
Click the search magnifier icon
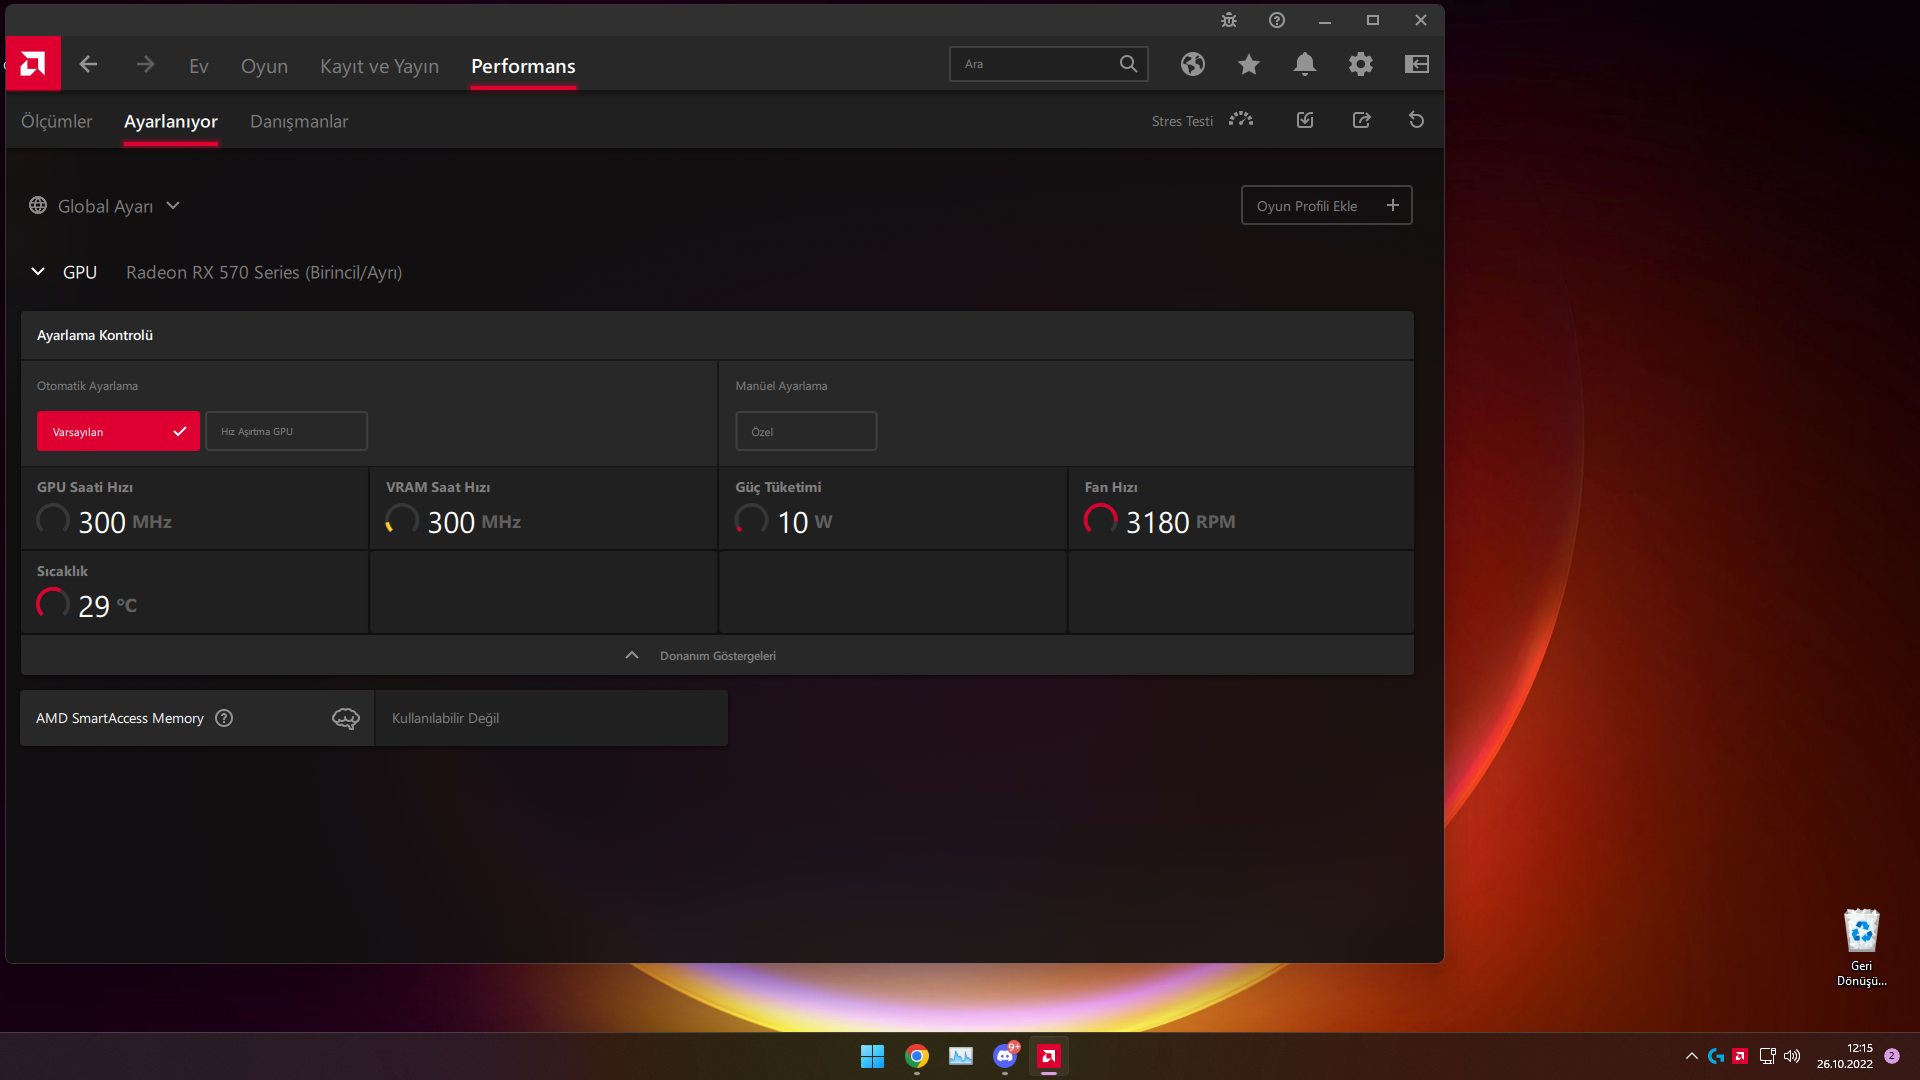point(1128,64)
